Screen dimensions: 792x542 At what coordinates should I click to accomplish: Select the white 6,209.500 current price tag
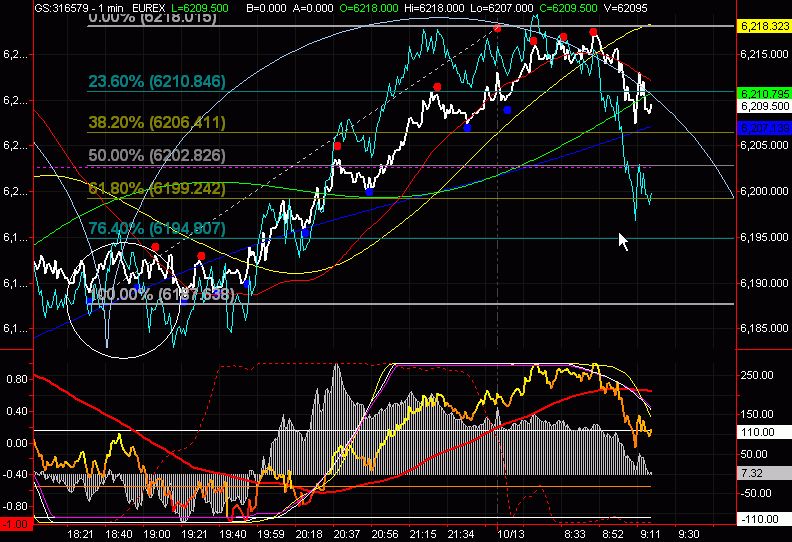[765, 106]
